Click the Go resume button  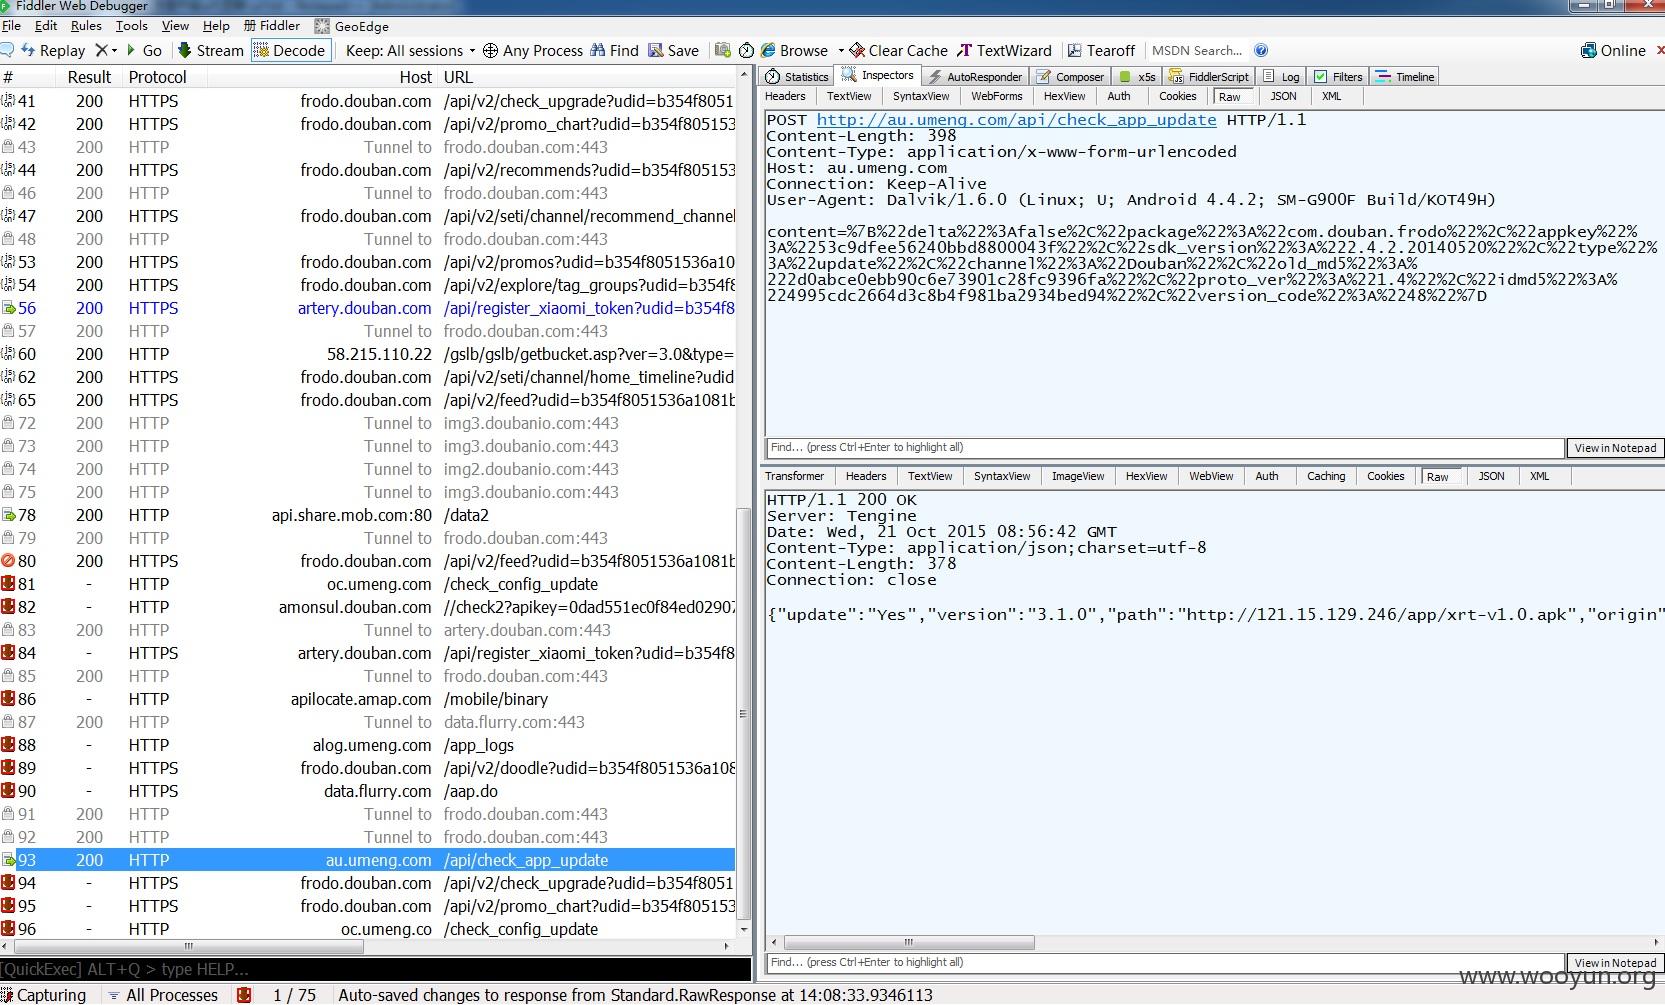coord(144,50)
